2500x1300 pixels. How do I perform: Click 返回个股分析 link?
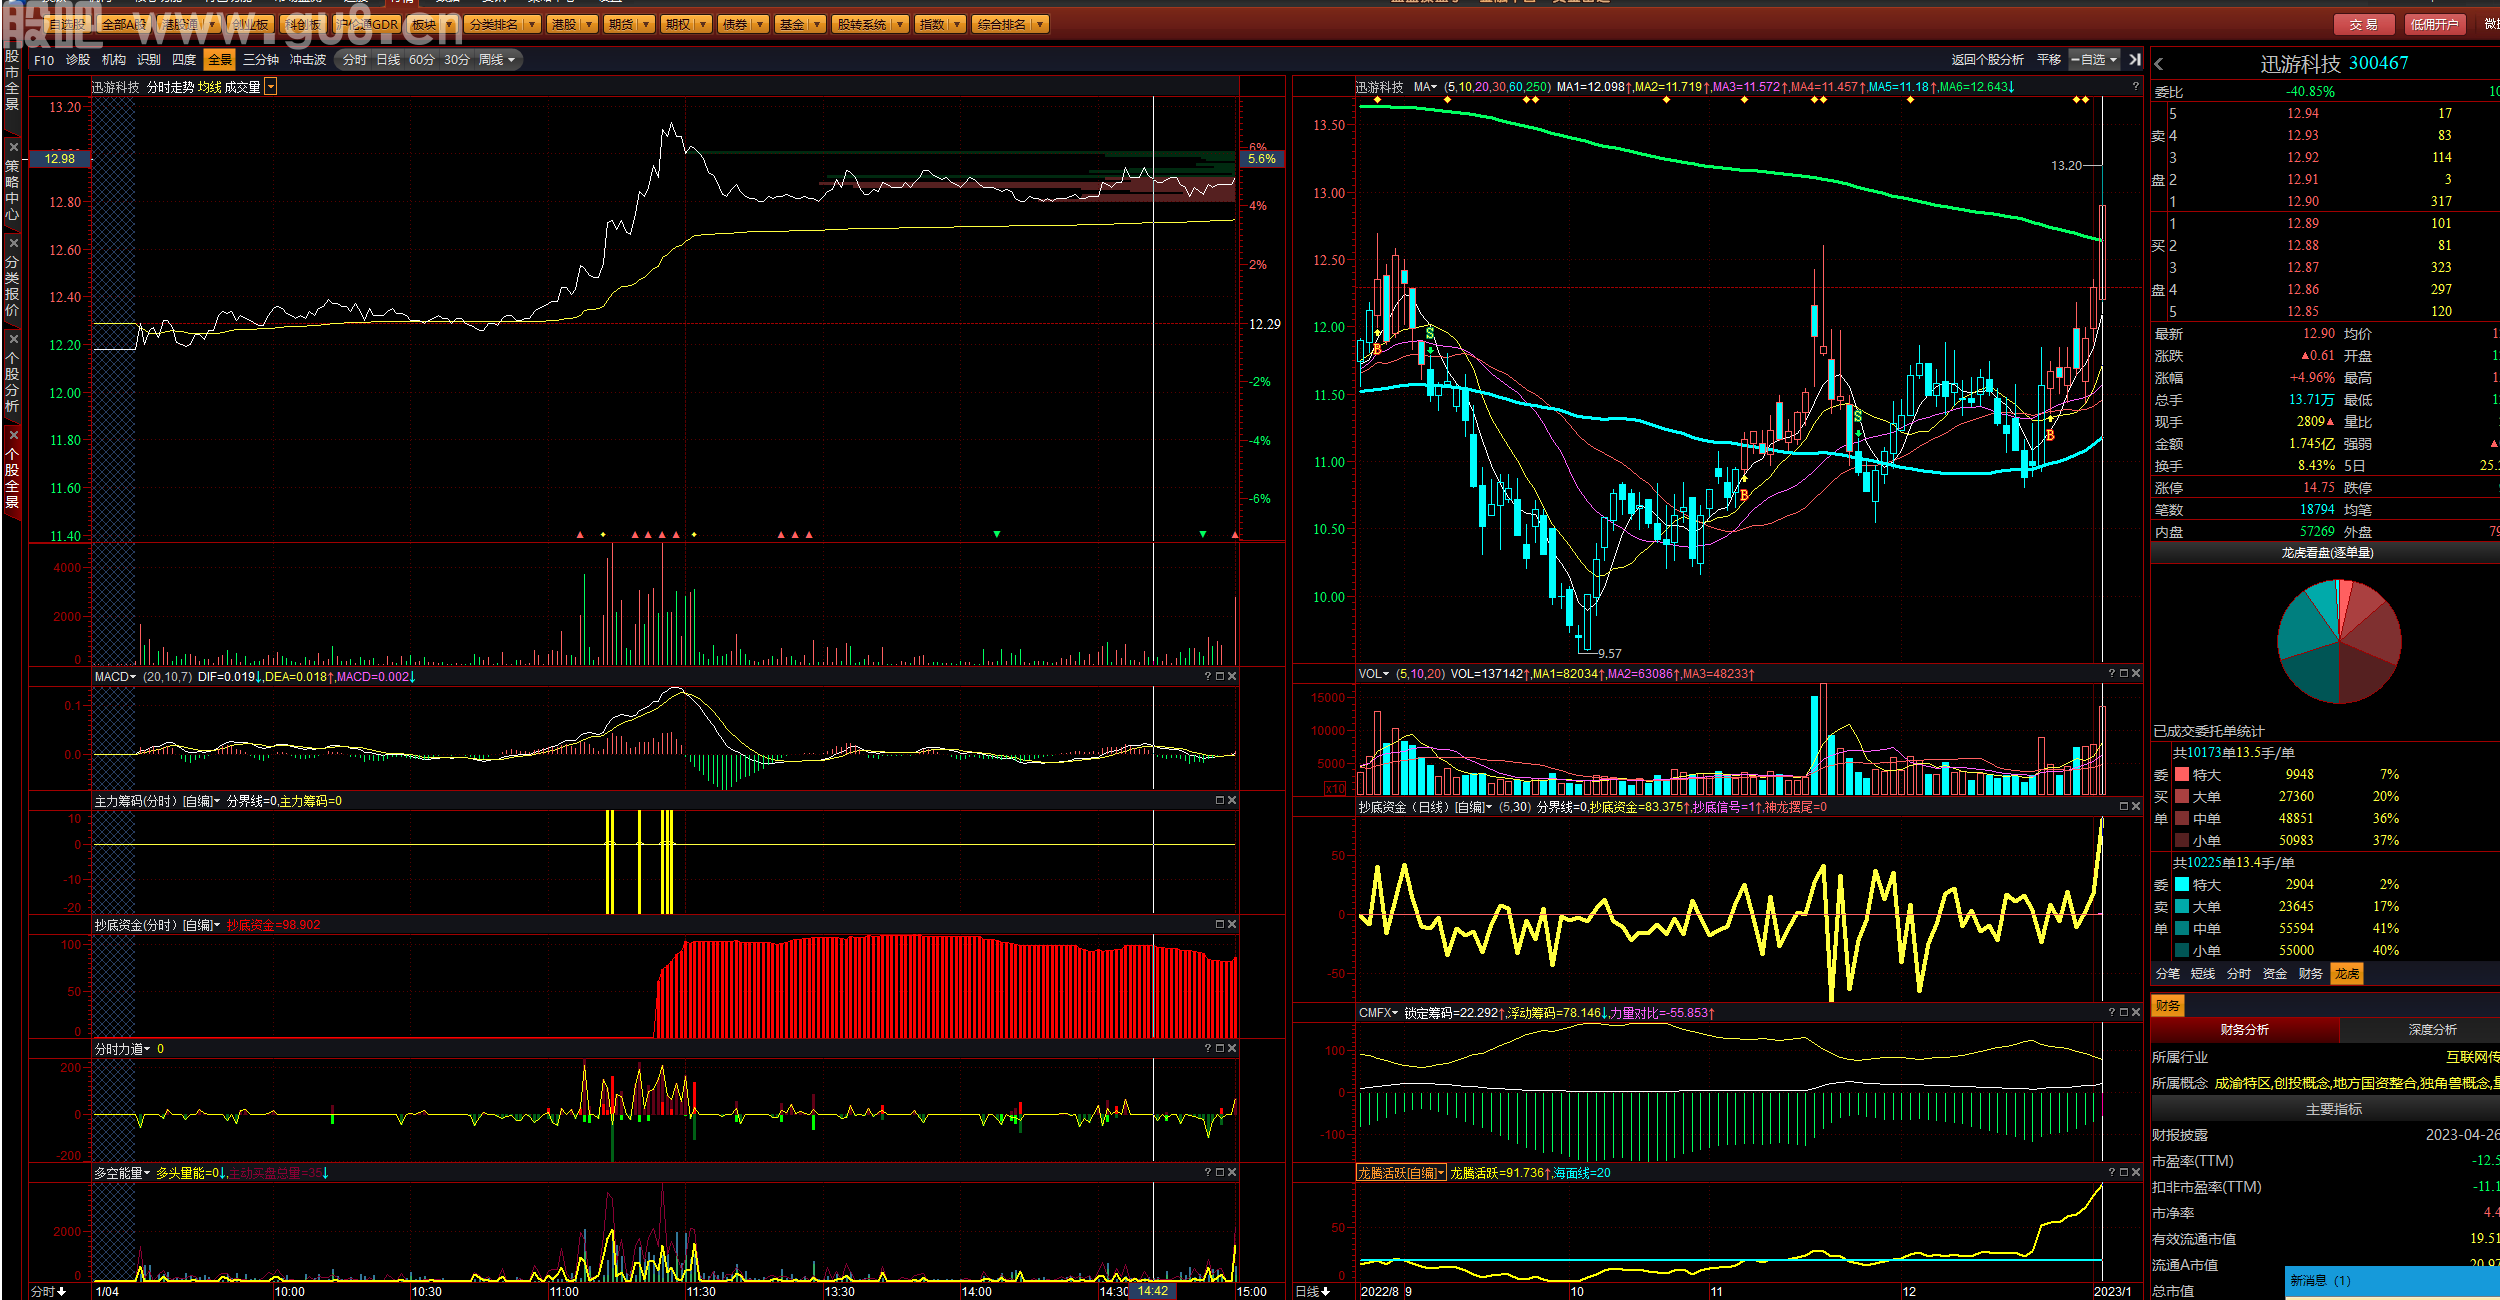pyautogui.click(x=1987, y=60)
